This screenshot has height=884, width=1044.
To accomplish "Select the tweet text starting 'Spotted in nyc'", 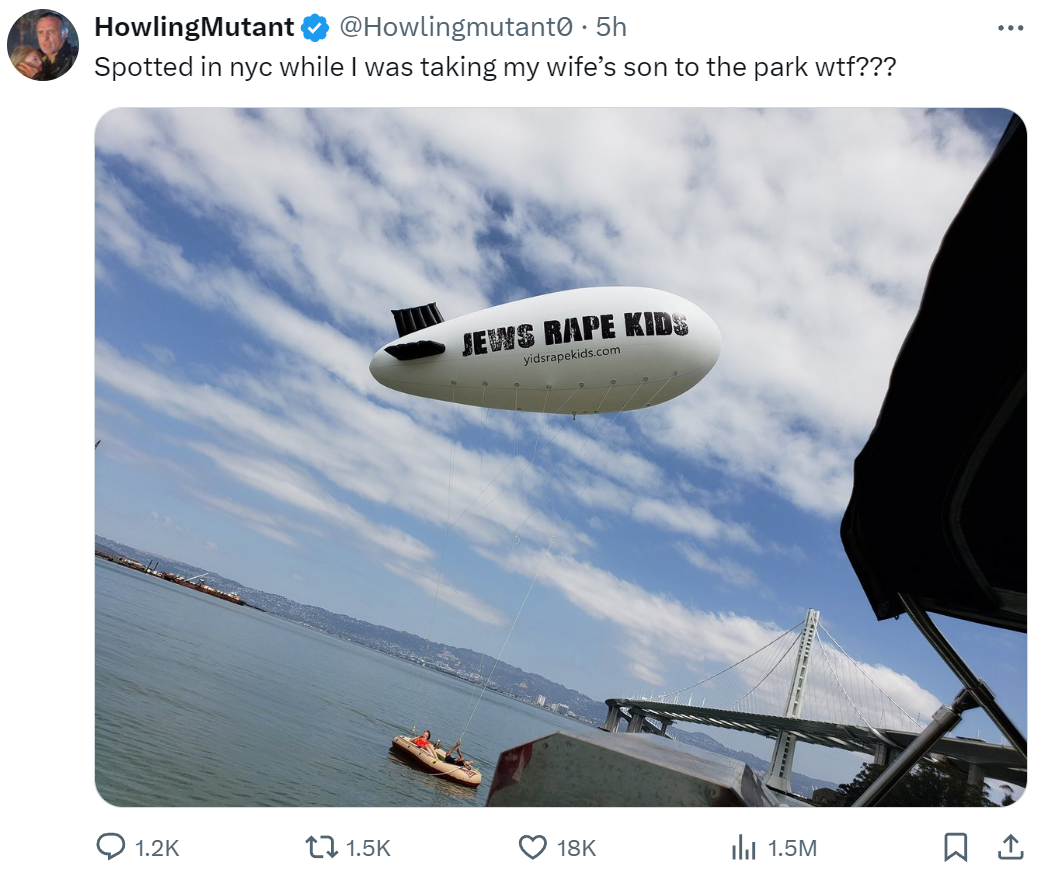I will coord(495,67).
